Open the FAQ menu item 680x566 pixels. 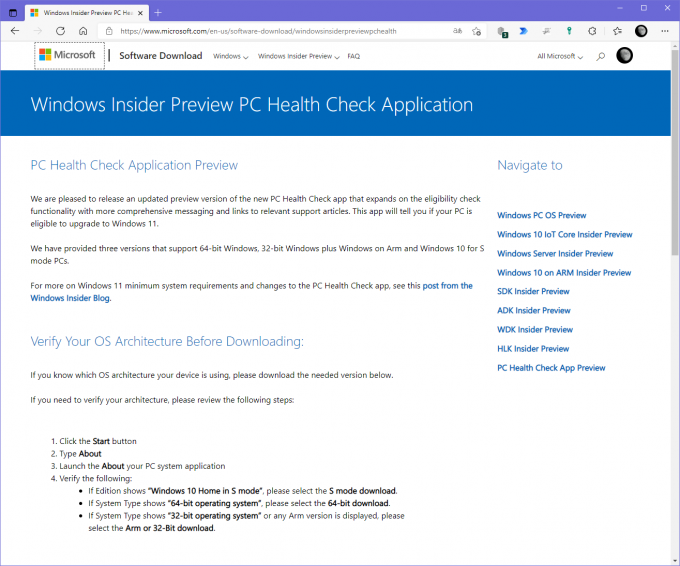(x=353, y=56)
